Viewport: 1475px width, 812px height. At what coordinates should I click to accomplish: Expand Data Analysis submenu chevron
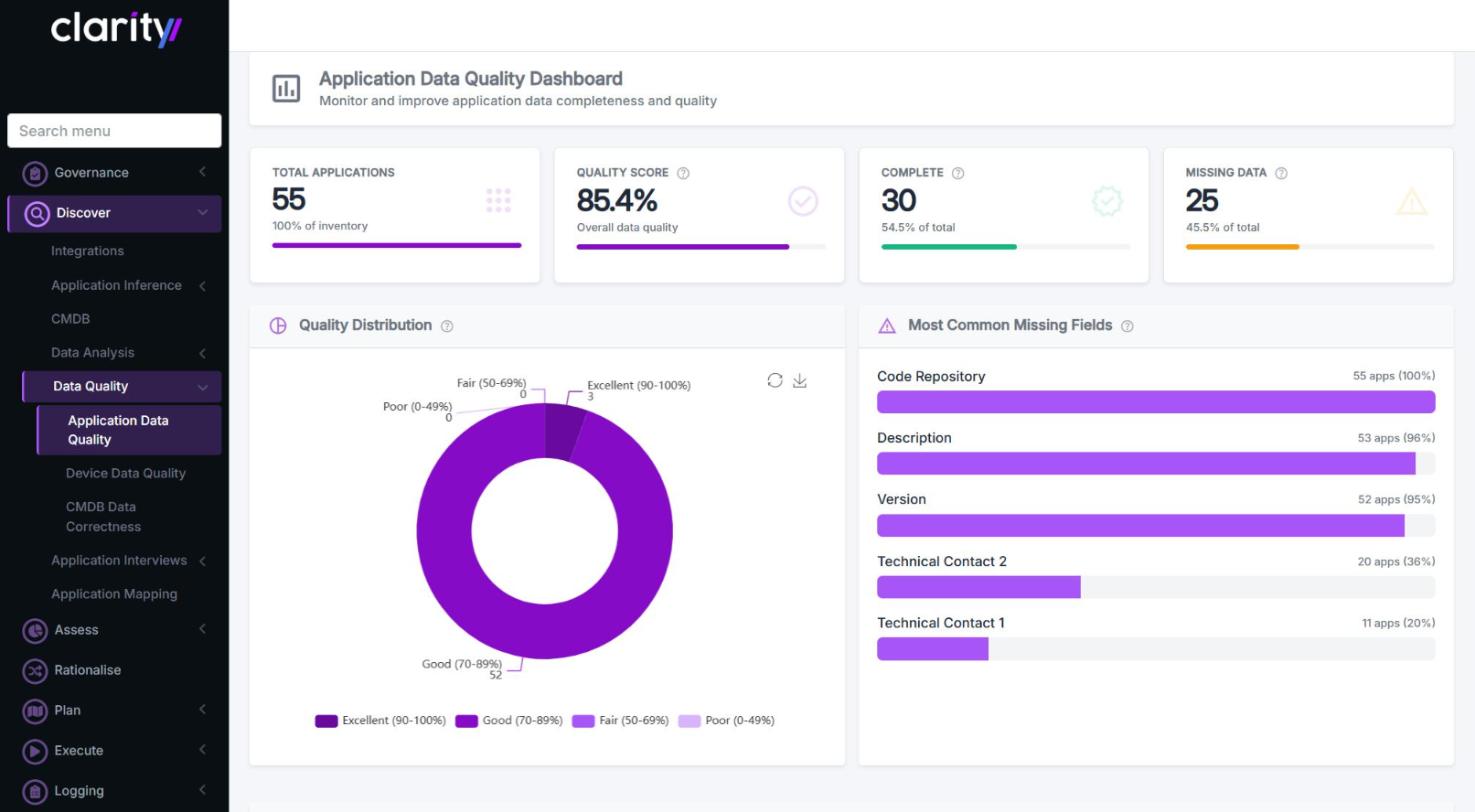point(202,353)
